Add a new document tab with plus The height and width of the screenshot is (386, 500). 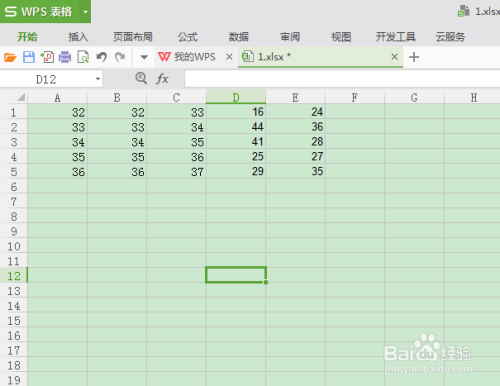click(x=414, y=57)
